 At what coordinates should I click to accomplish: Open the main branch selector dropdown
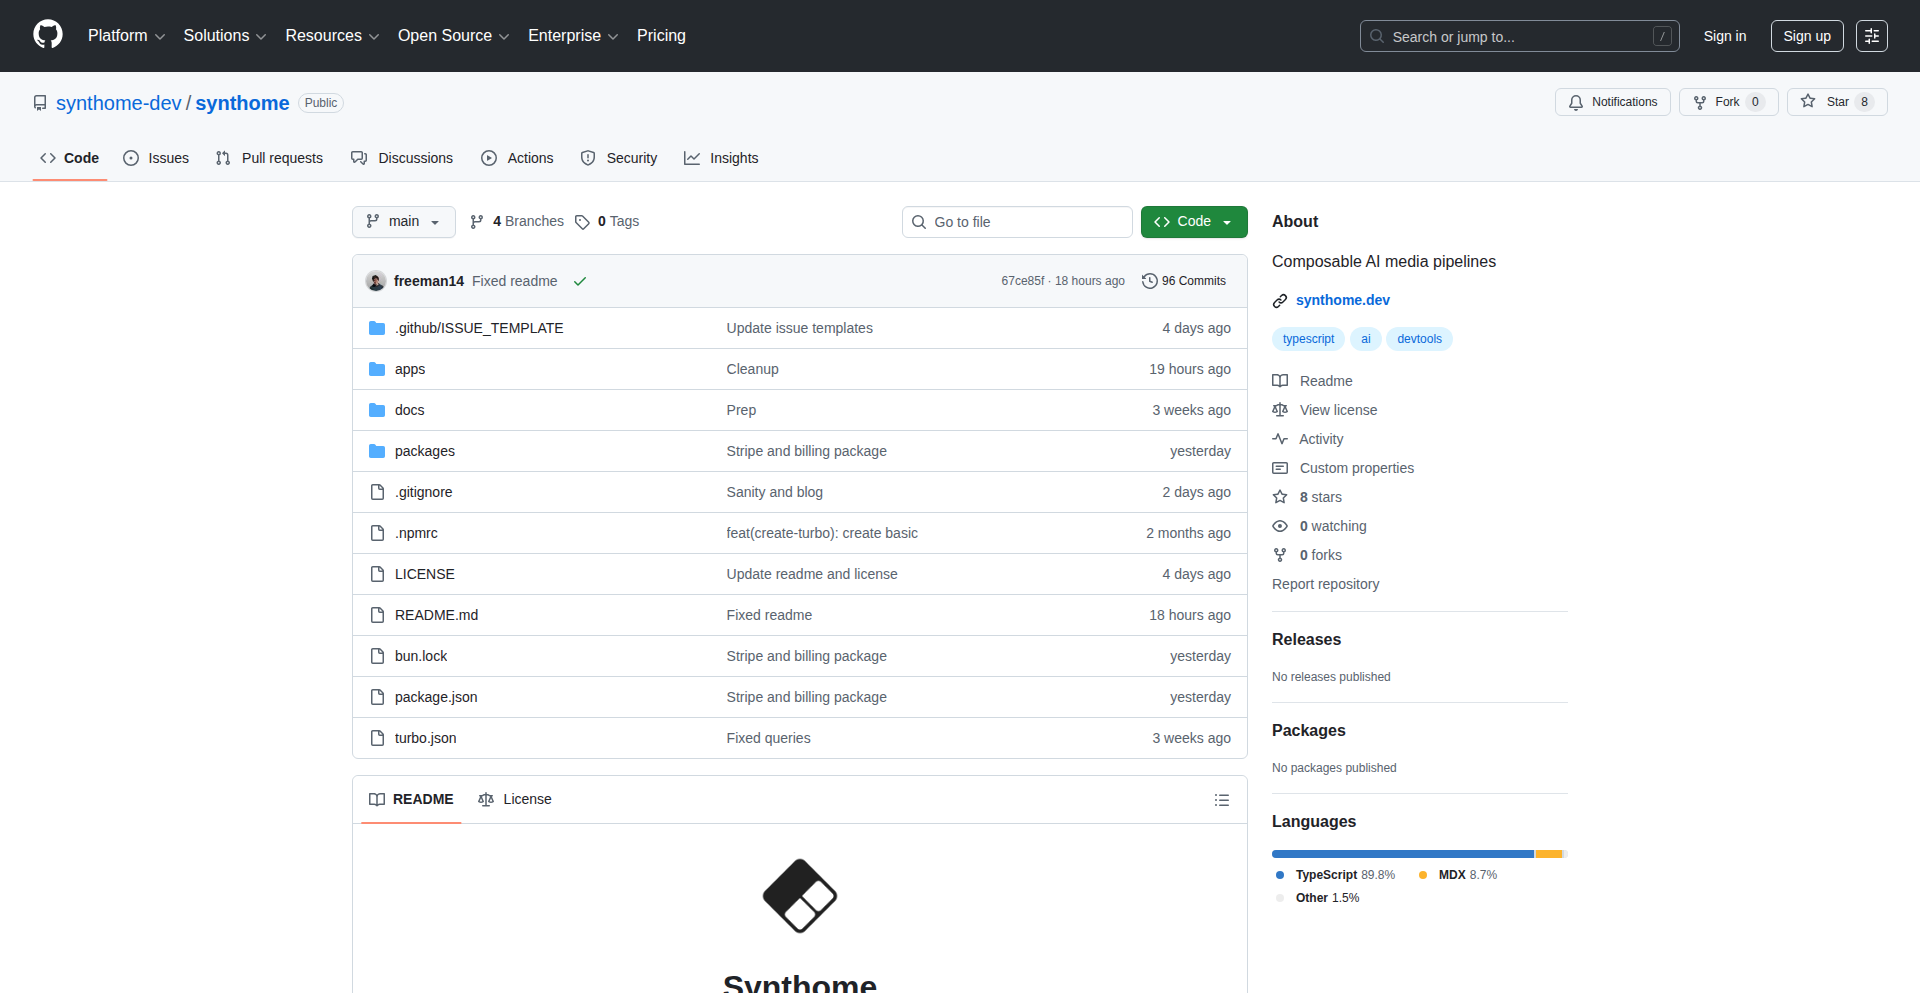[403, 221]
